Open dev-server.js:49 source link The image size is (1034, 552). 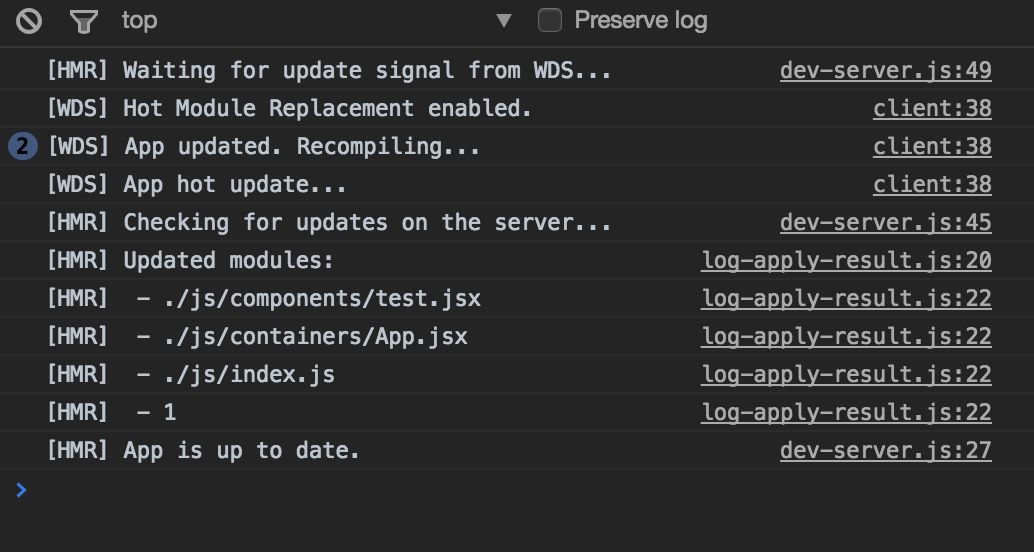pyautogui.click(x=886, y=71)
